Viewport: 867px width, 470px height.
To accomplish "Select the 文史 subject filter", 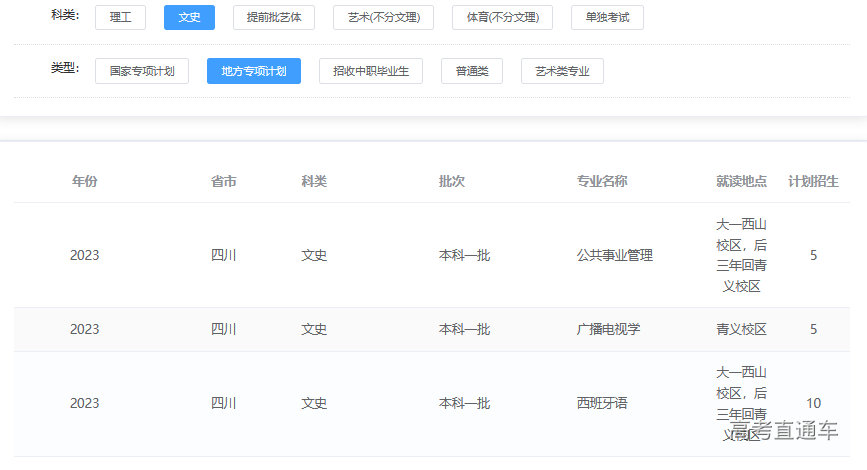I will point(189,18).
